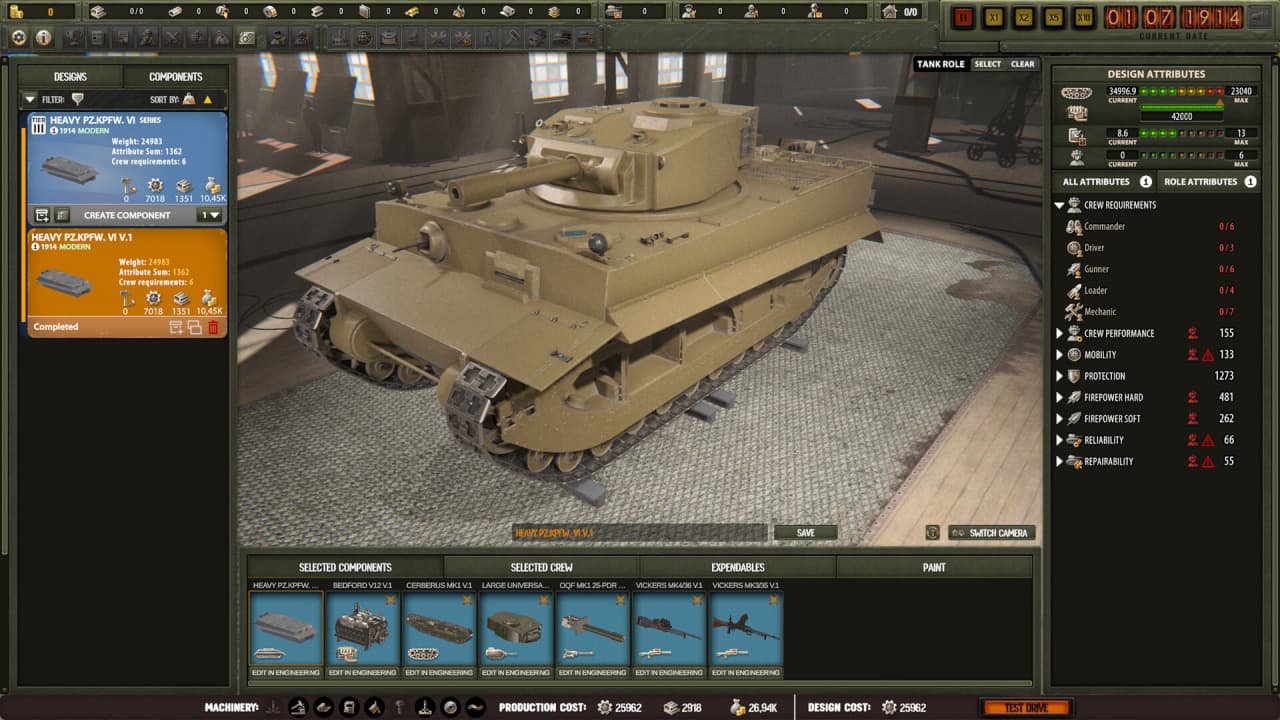This screenshot has width=1280, height=720.
Task: Set game speed to X10
Action: pyautogui.click(x=1083, y=17)
